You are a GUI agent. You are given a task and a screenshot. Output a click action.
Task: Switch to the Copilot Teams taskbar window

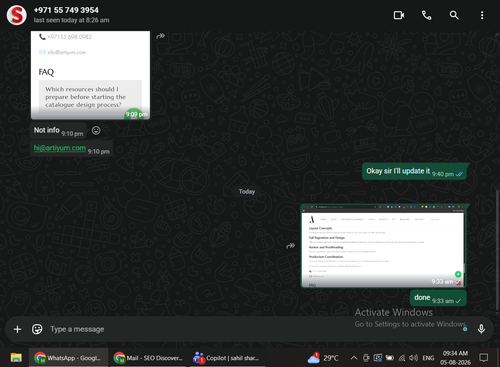click(228, 358)
